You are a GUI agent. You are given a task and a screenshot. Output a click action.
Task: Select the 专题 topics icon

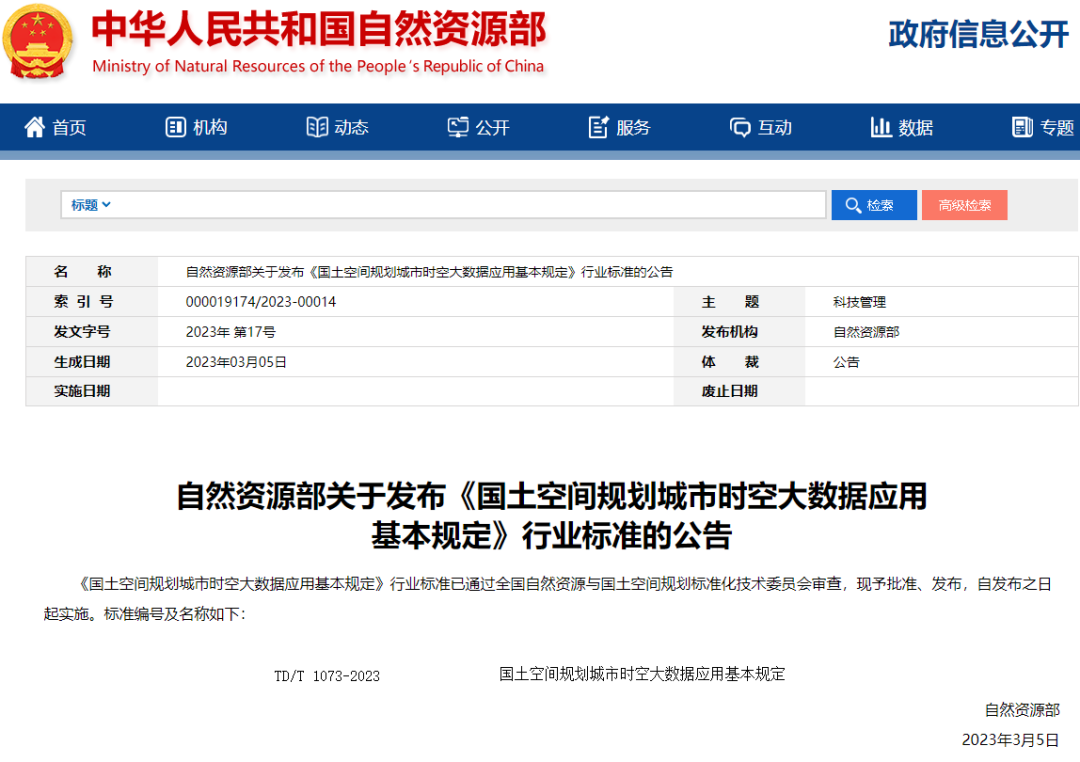coord(1021,127)
